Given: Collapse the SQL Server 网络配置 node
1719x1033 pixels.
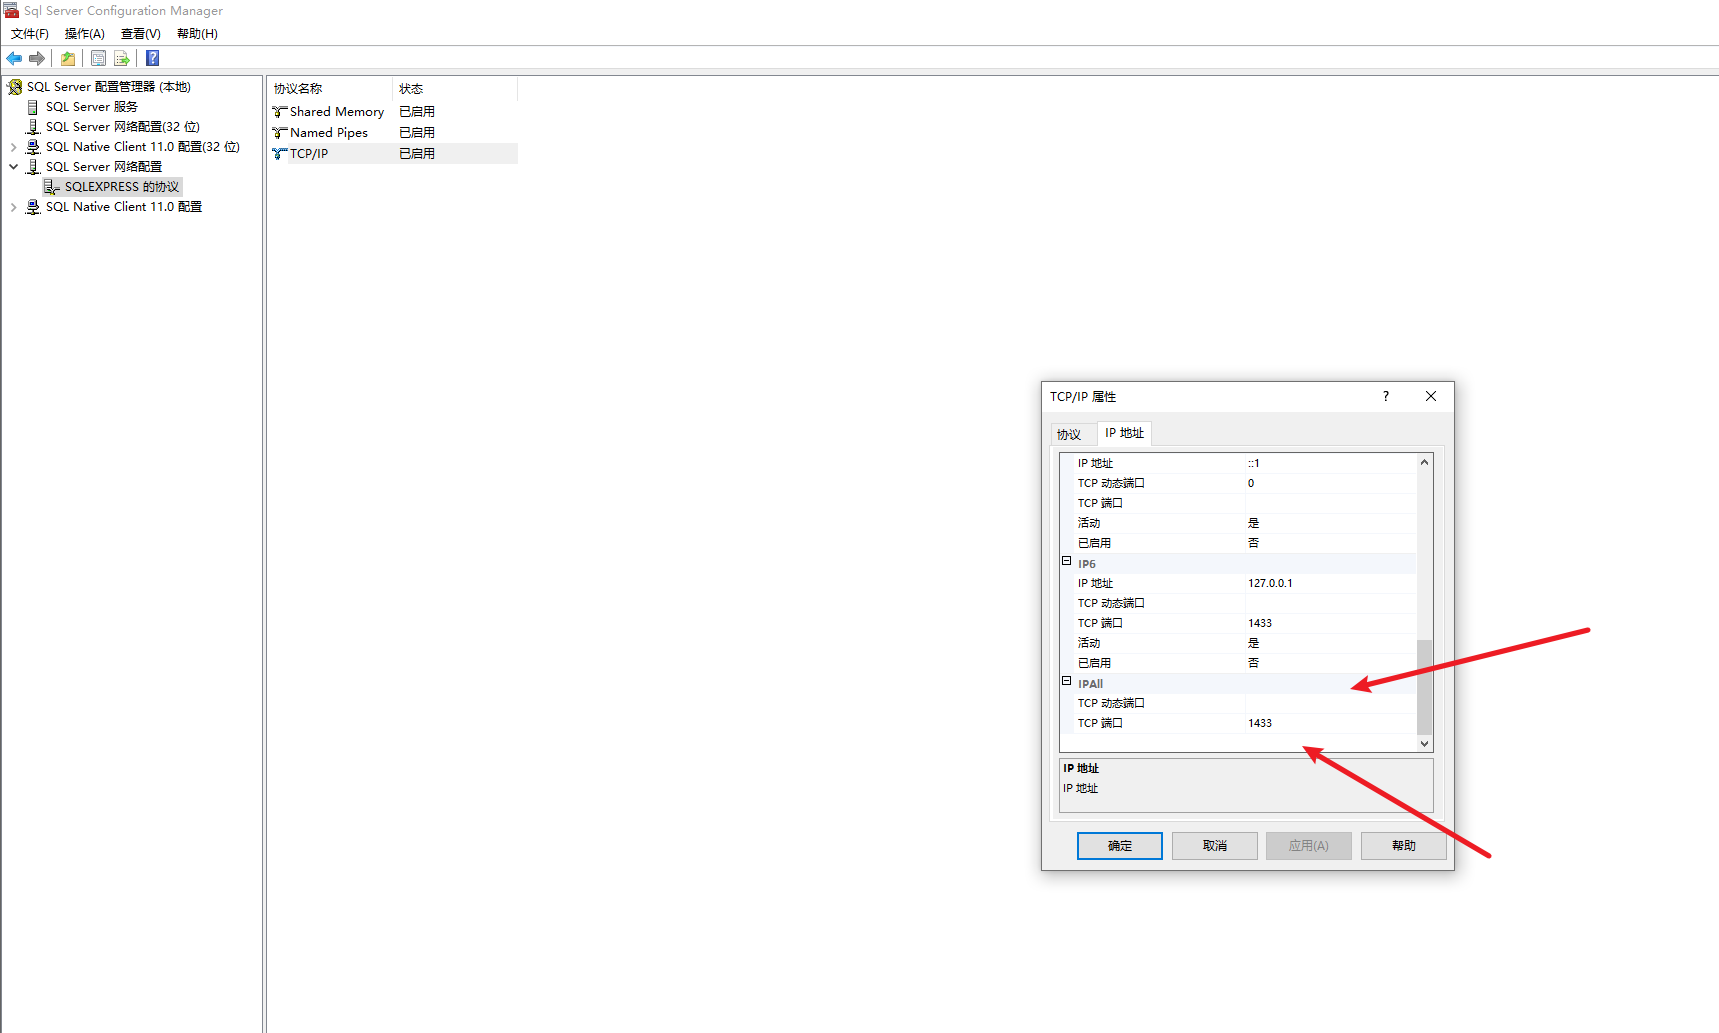Looking at the screenshot, I should [x=13, y=167].
